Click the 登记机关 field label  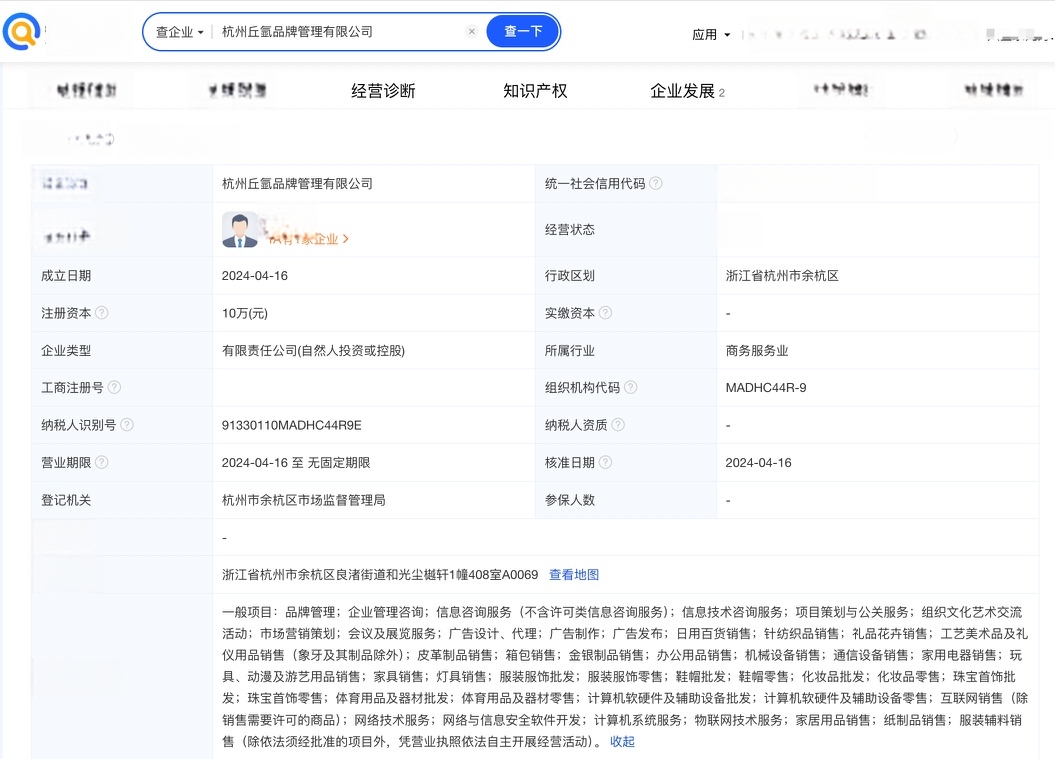(66, 500)
